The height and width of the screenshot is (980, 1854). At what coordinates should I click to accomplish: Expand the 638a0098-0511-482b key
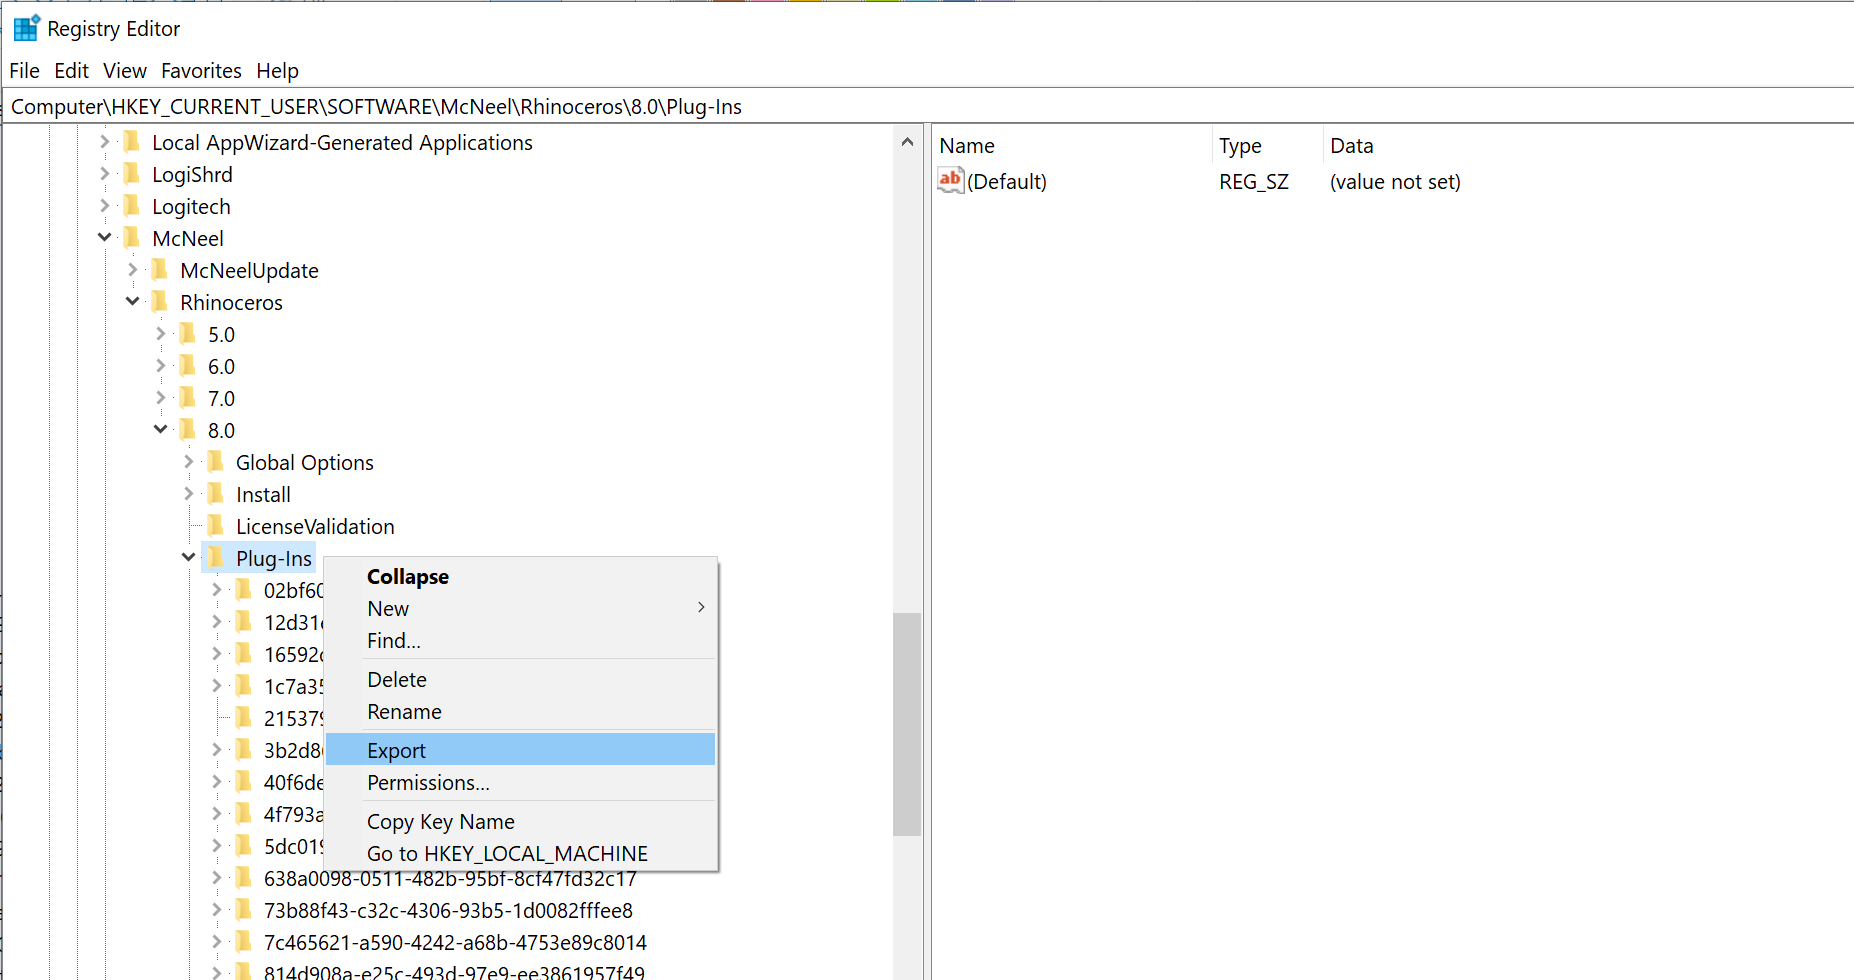[217, 878]
